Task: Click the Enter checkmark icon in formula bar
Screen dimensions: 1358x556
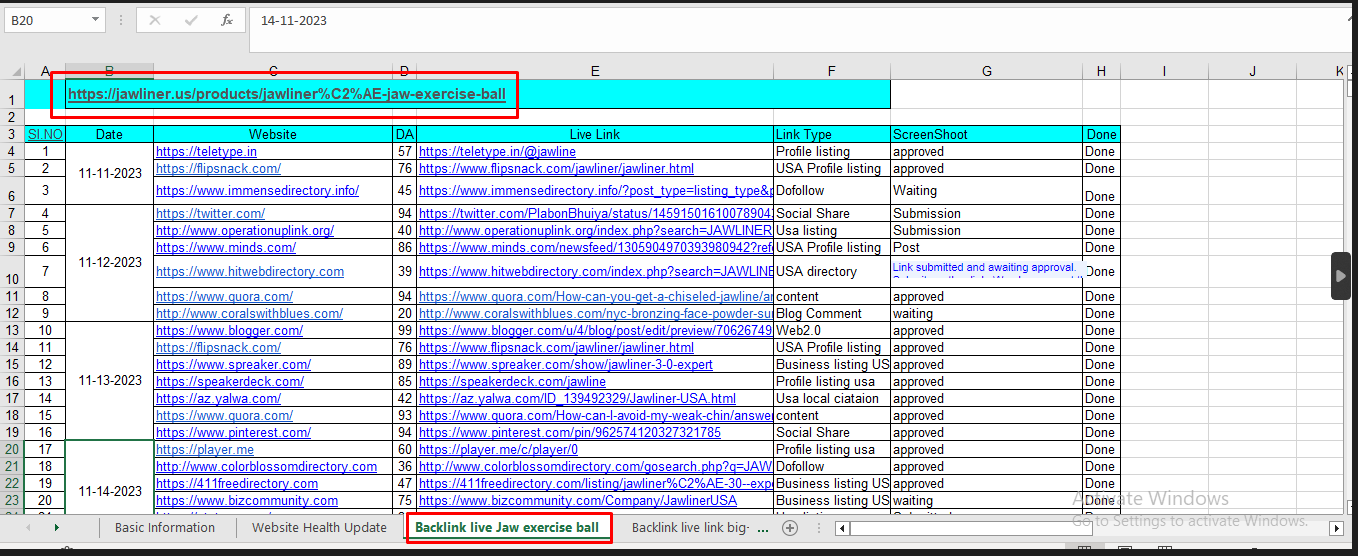Action: click(x=191, y=20)
